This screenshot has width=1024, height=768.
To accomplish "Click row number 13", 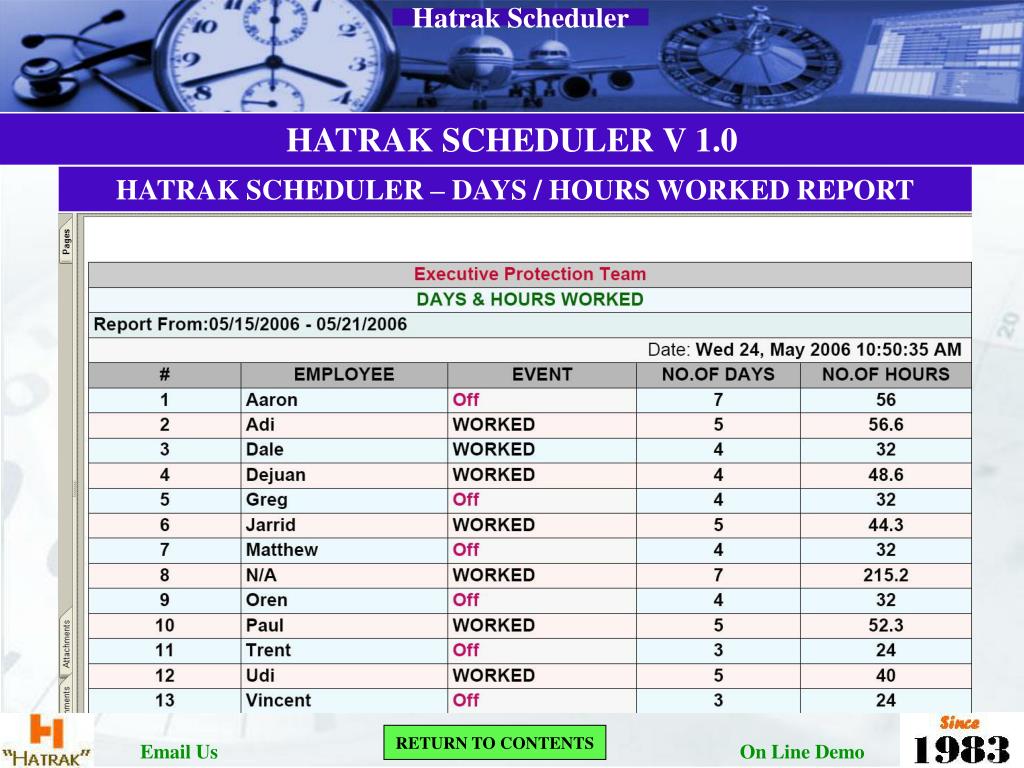I will (165, 700).
